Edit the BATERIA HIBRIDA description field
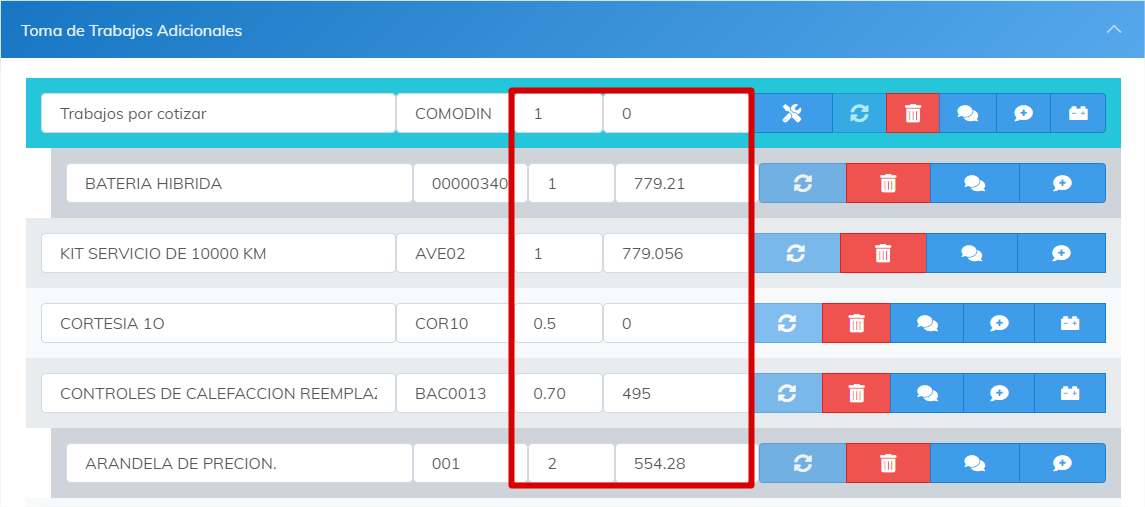1145x507 pixels. (x=238, y=184)
